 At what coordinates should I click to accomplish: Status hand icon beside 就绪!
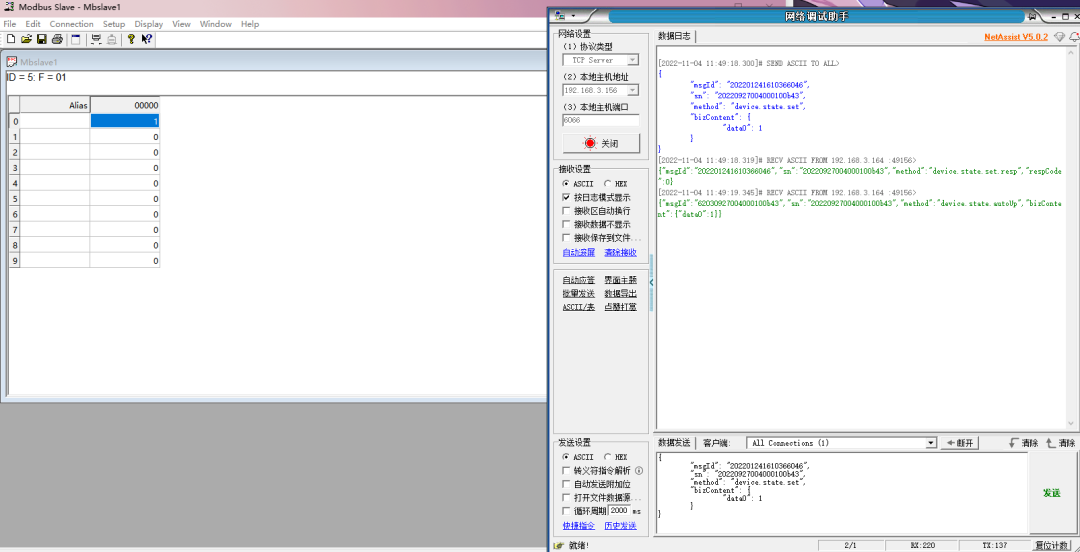pyautogui.click(x=559, y=546)
